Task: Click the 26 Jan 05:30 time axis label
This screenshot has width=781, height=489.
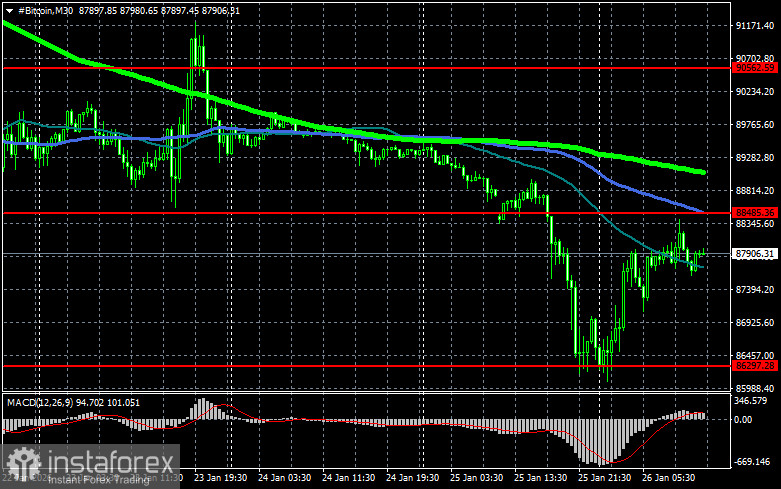Action: (668, 478)
